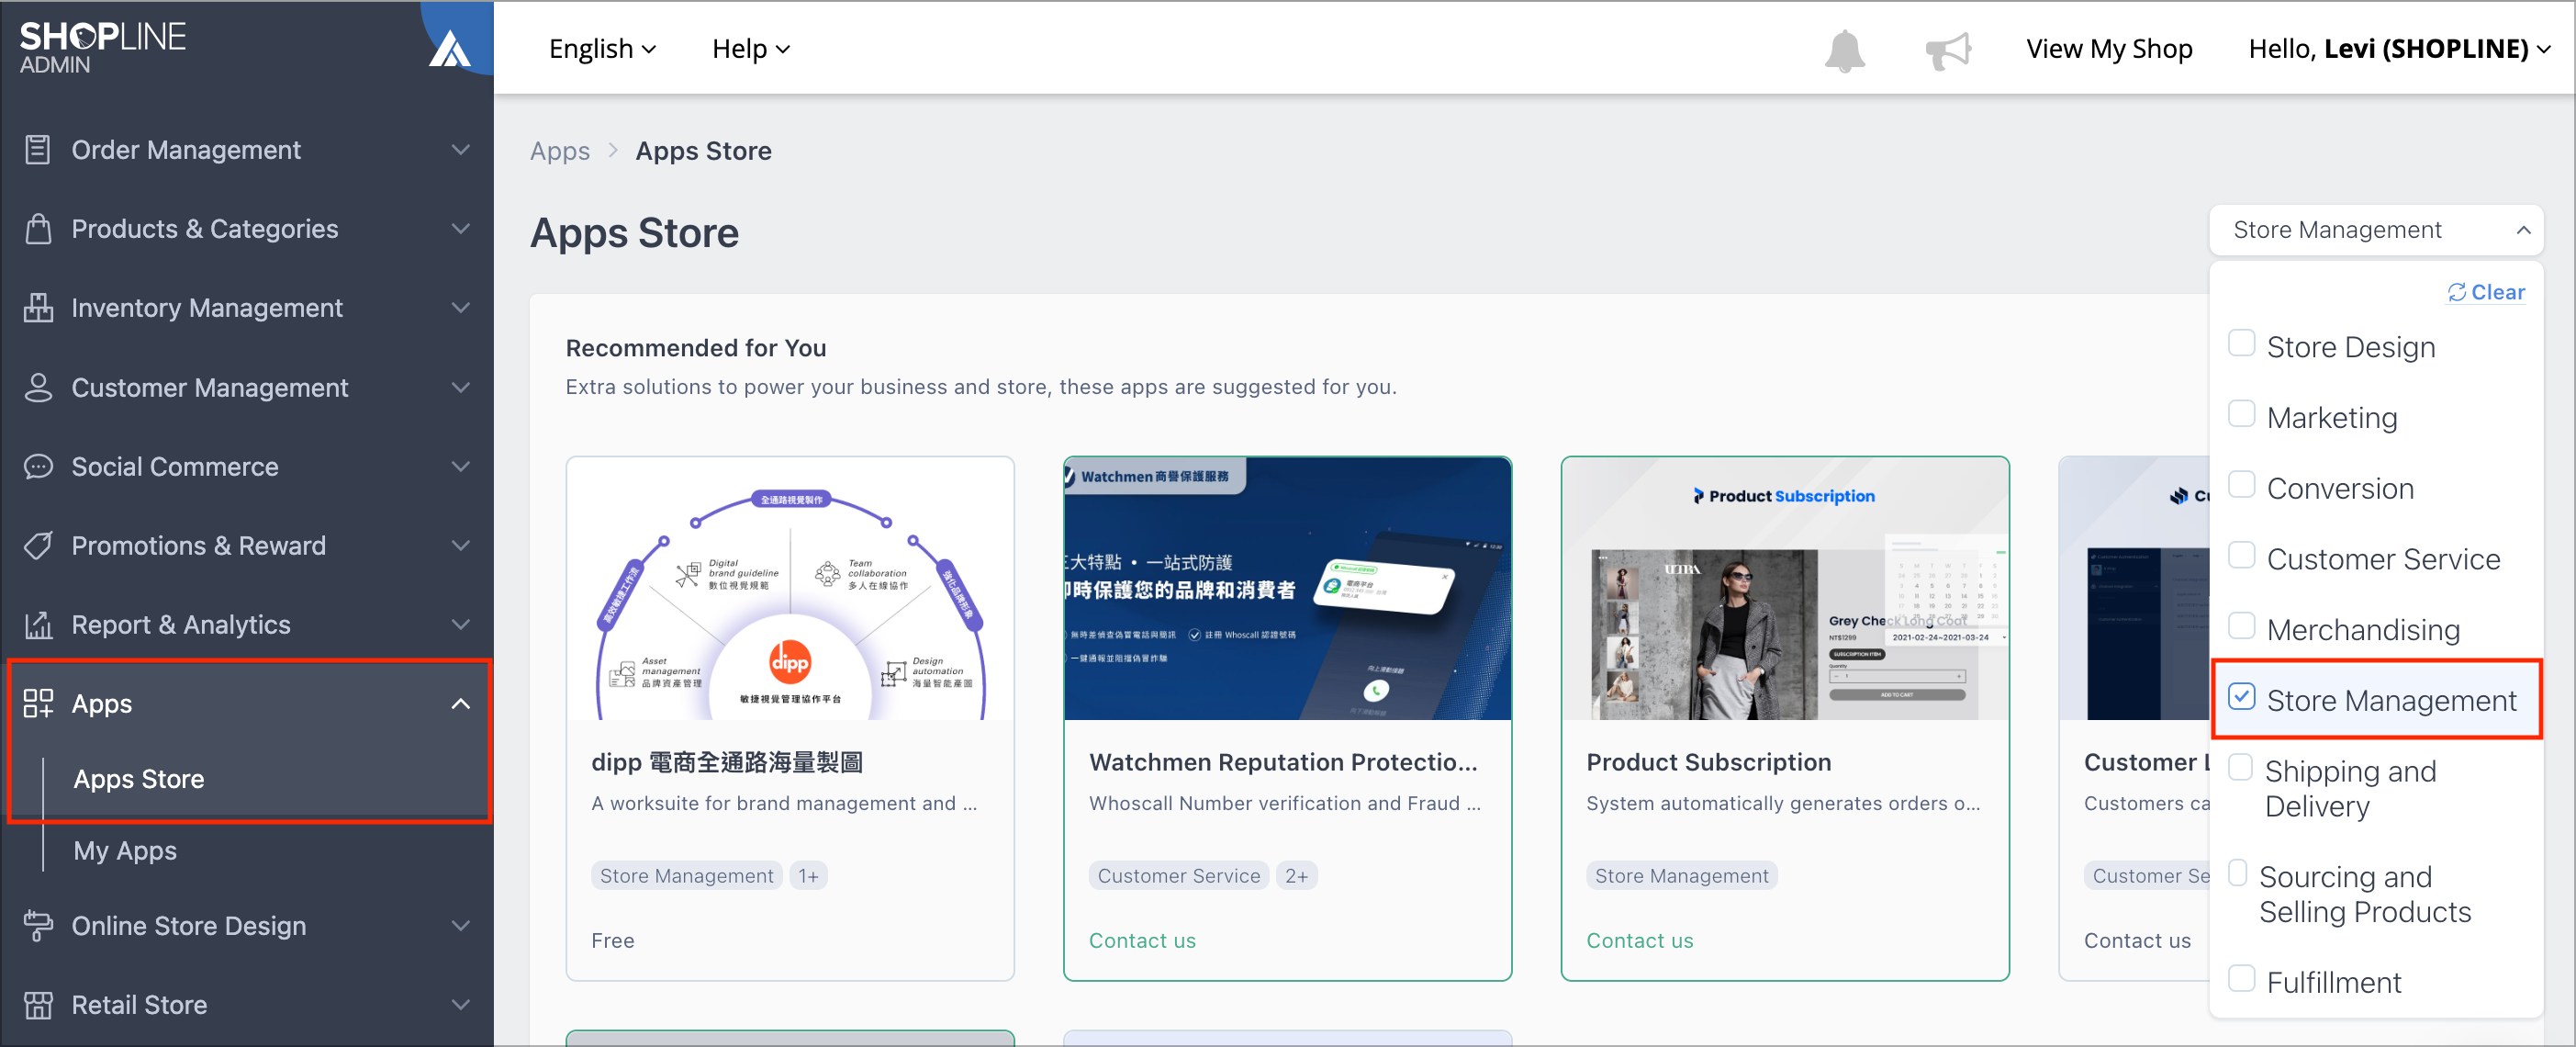Check the Store Design filter checkbox
The width and height of the screenshot is (2576, 1047).
coord(2241,344)
